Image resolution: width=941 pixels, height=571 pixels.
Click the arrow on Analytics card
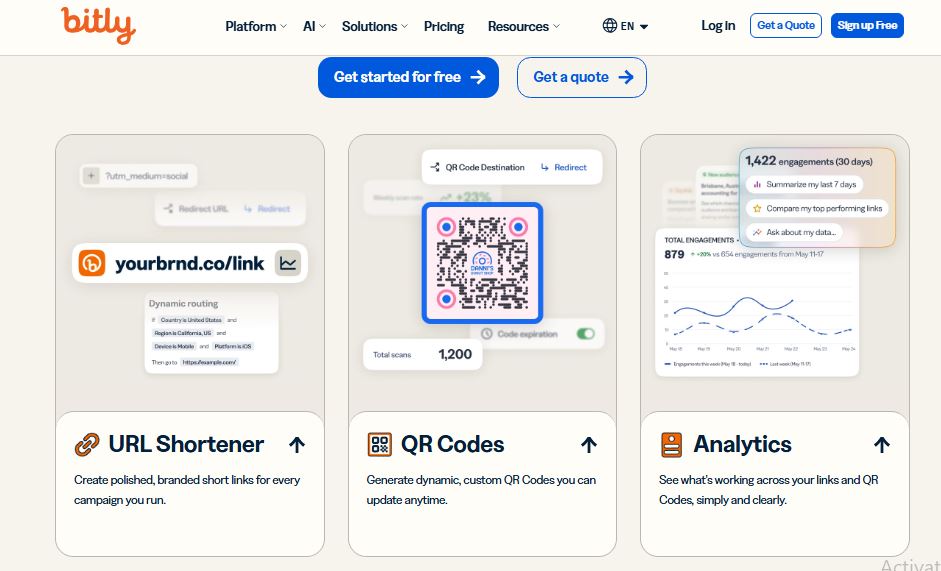[882, 445]
